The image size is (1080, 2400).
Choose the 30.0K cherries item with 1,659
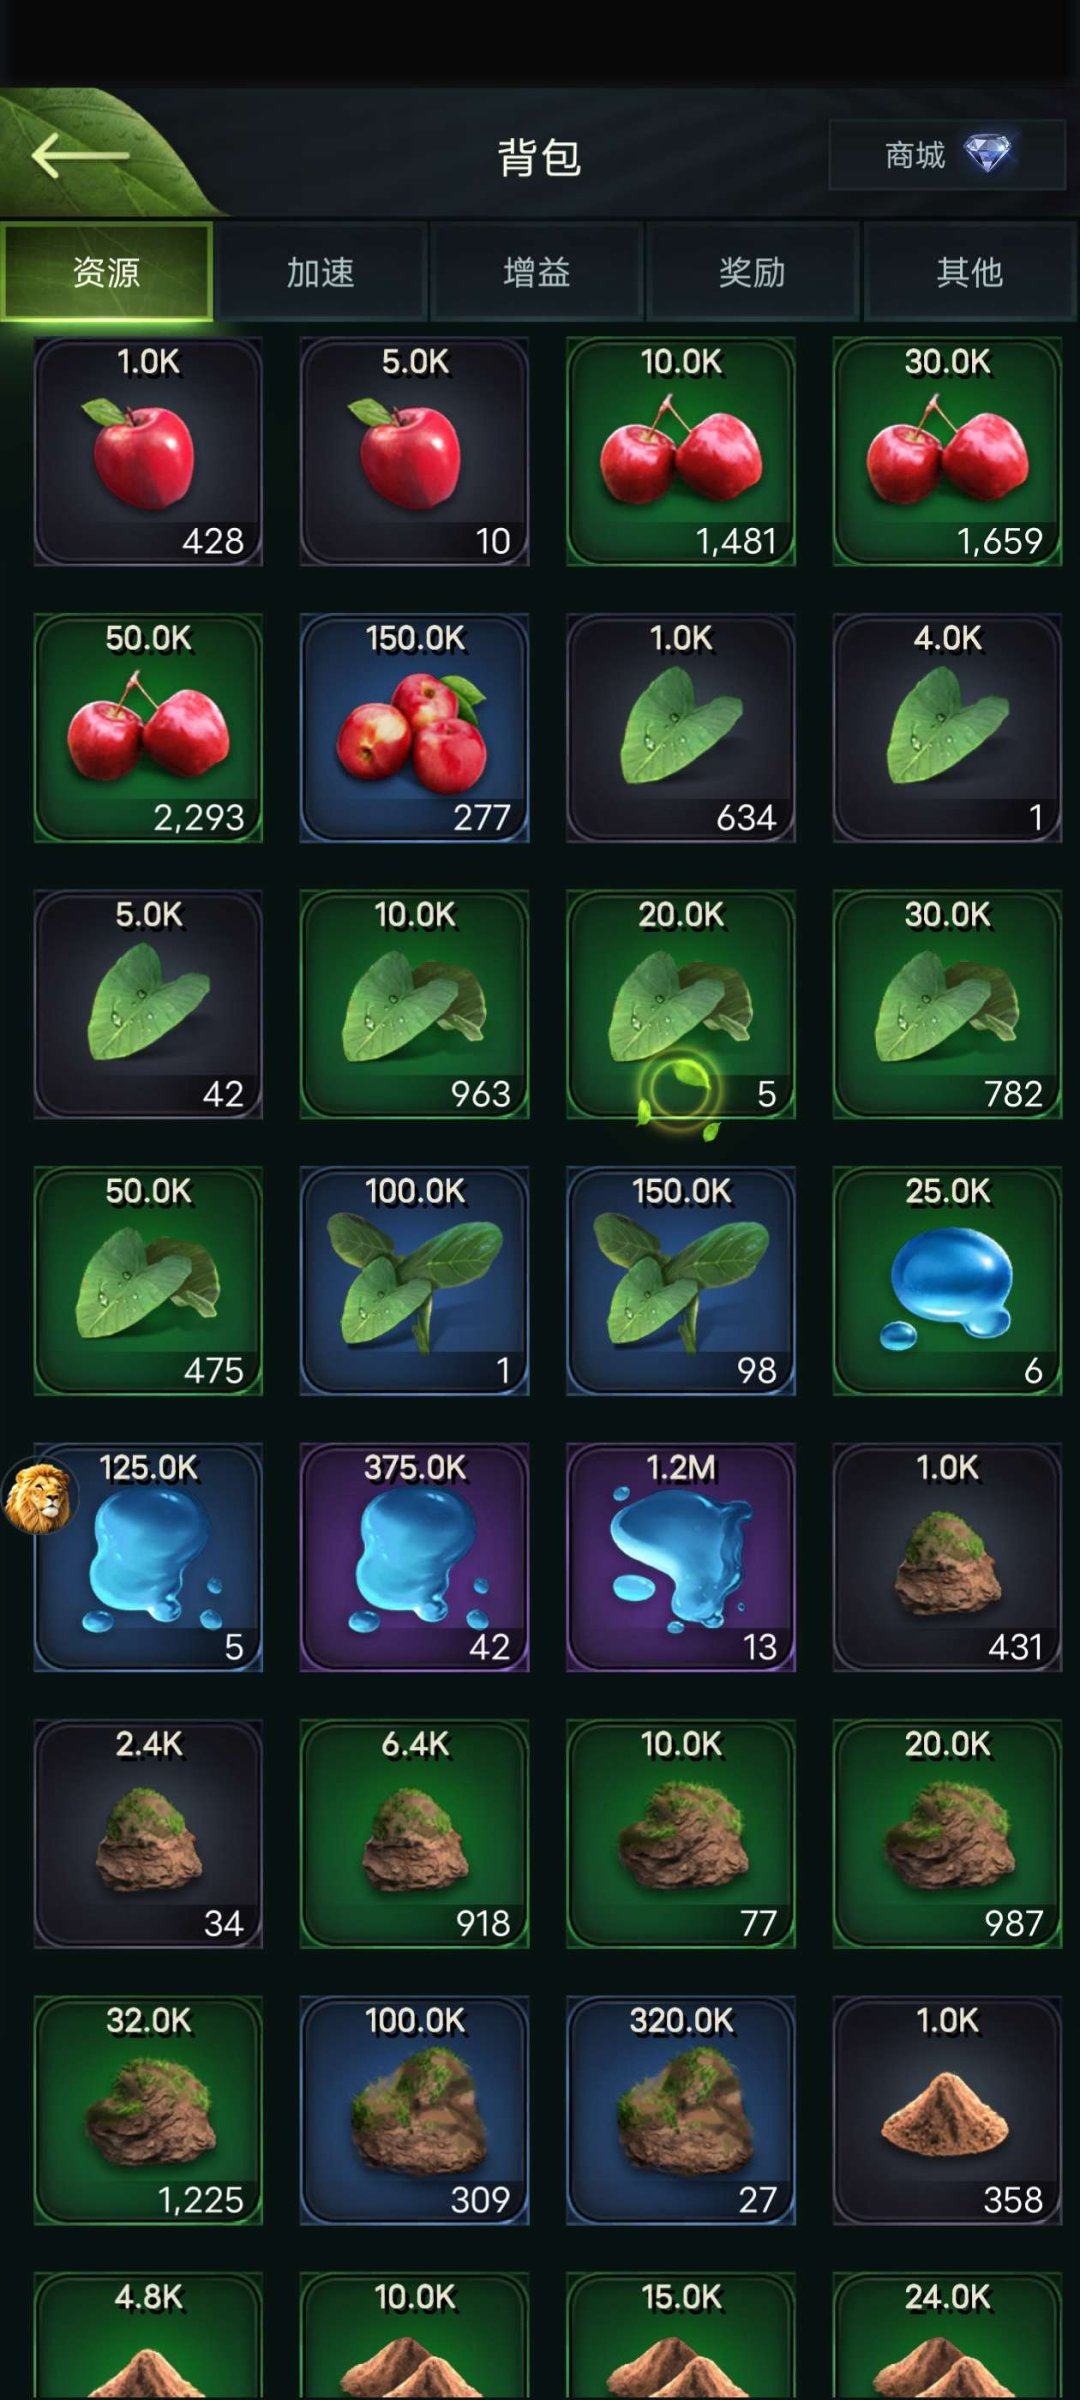947,451
